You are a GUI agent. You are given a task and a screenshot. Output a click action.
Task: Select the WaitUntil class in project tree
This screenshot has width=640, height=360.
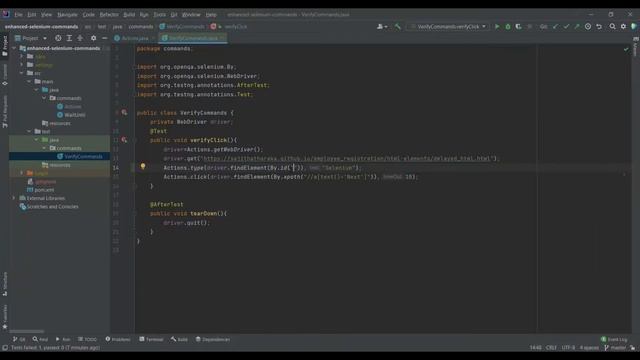coord(71,115)
